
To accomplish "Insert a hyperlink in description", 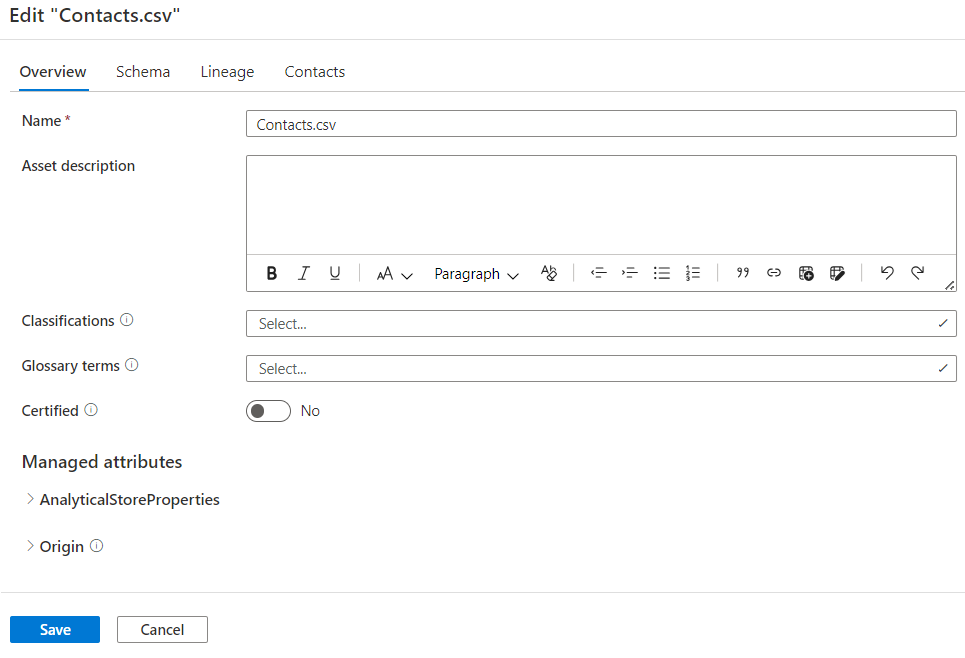I will click(x=773, y=273).
